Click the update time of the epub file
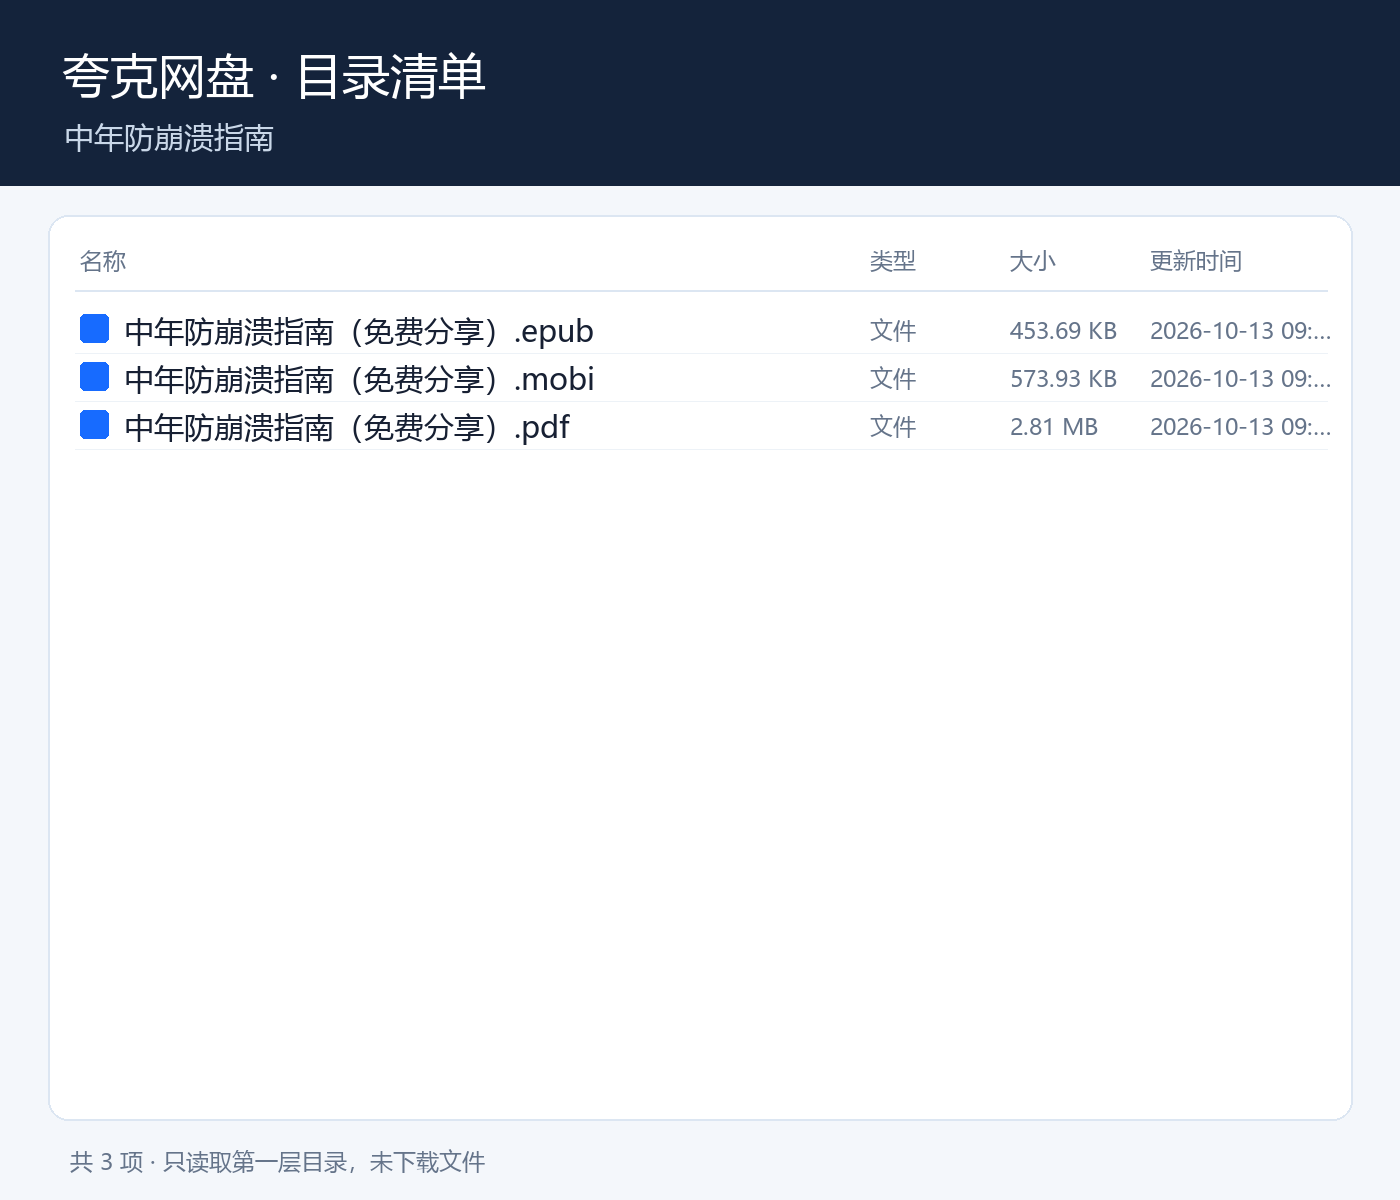Image resolution: width=1400 pixels, height=1200 pixels. click(1240, 331)
